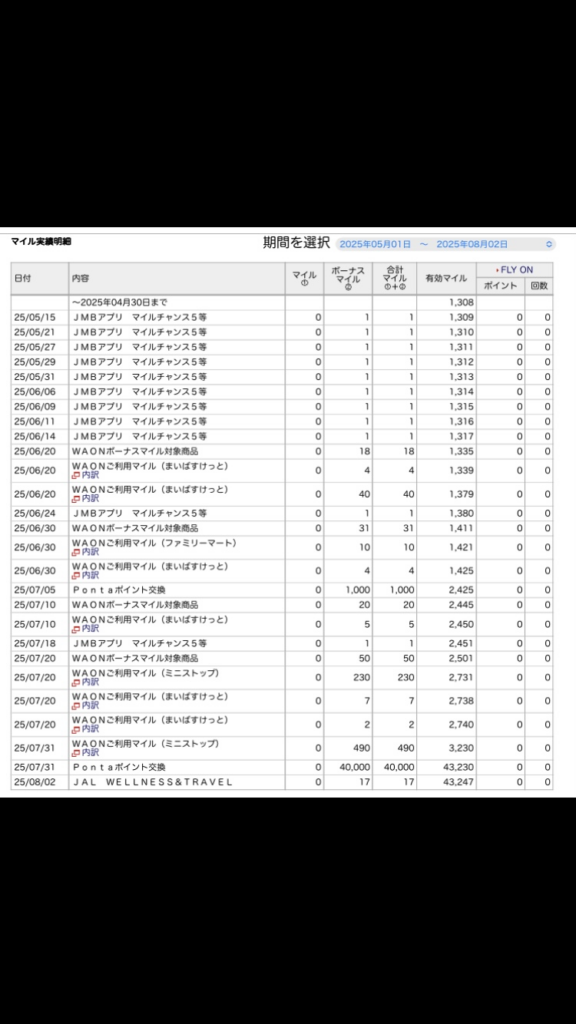Select the 有効マイル column header
Image resolution: width=576 pixels, height=1024 pixels.
(447, 278)
